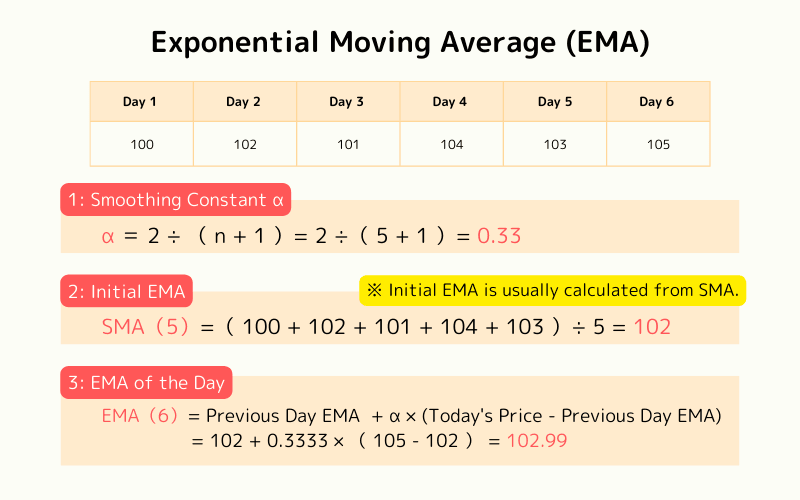800x500 pixels.
Task: Select the Day 2 header cell
Action: pyautogui.click(x=244, y=102)
